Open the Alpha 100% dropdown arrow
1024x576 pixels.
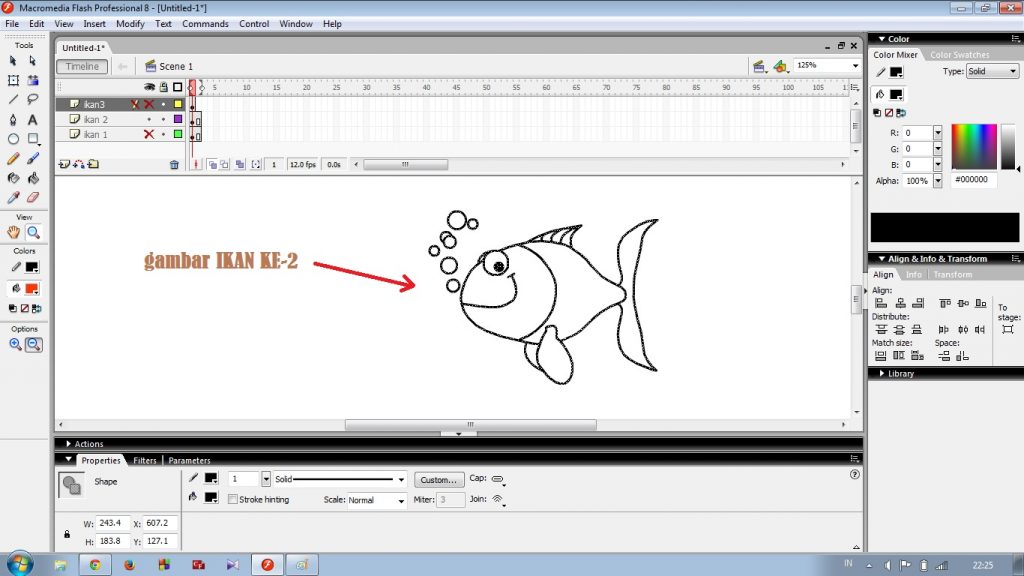pos(938,181)
